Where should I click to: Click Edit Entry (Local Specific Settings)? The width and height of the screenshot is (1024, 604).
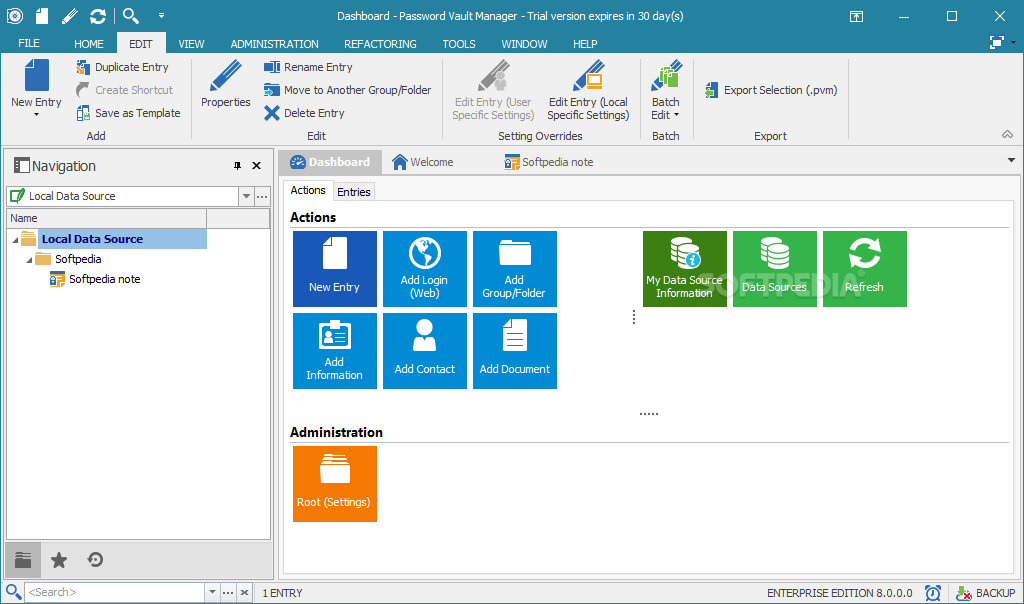pos(588,90)
